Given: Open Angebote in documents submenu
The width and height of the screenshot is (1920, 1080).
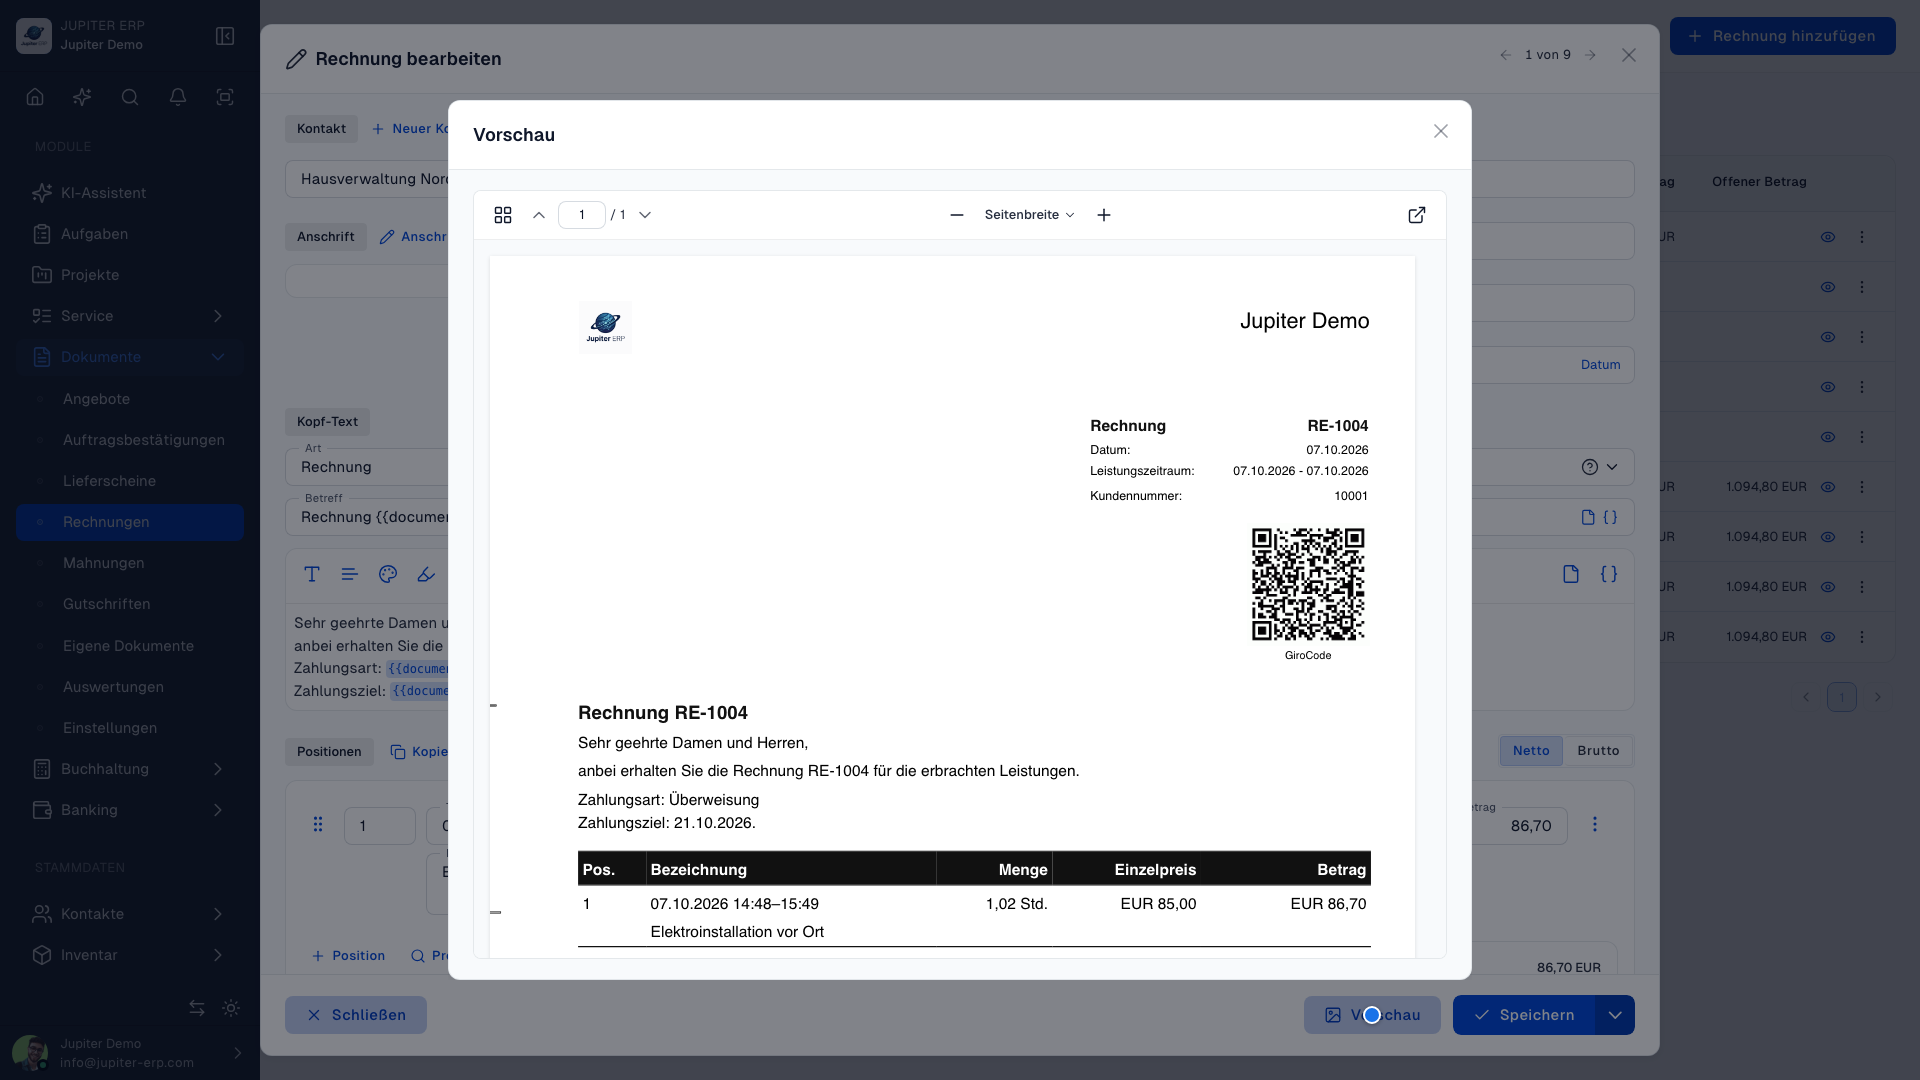Looking at the screenshot, I should [x=130, y=399].
